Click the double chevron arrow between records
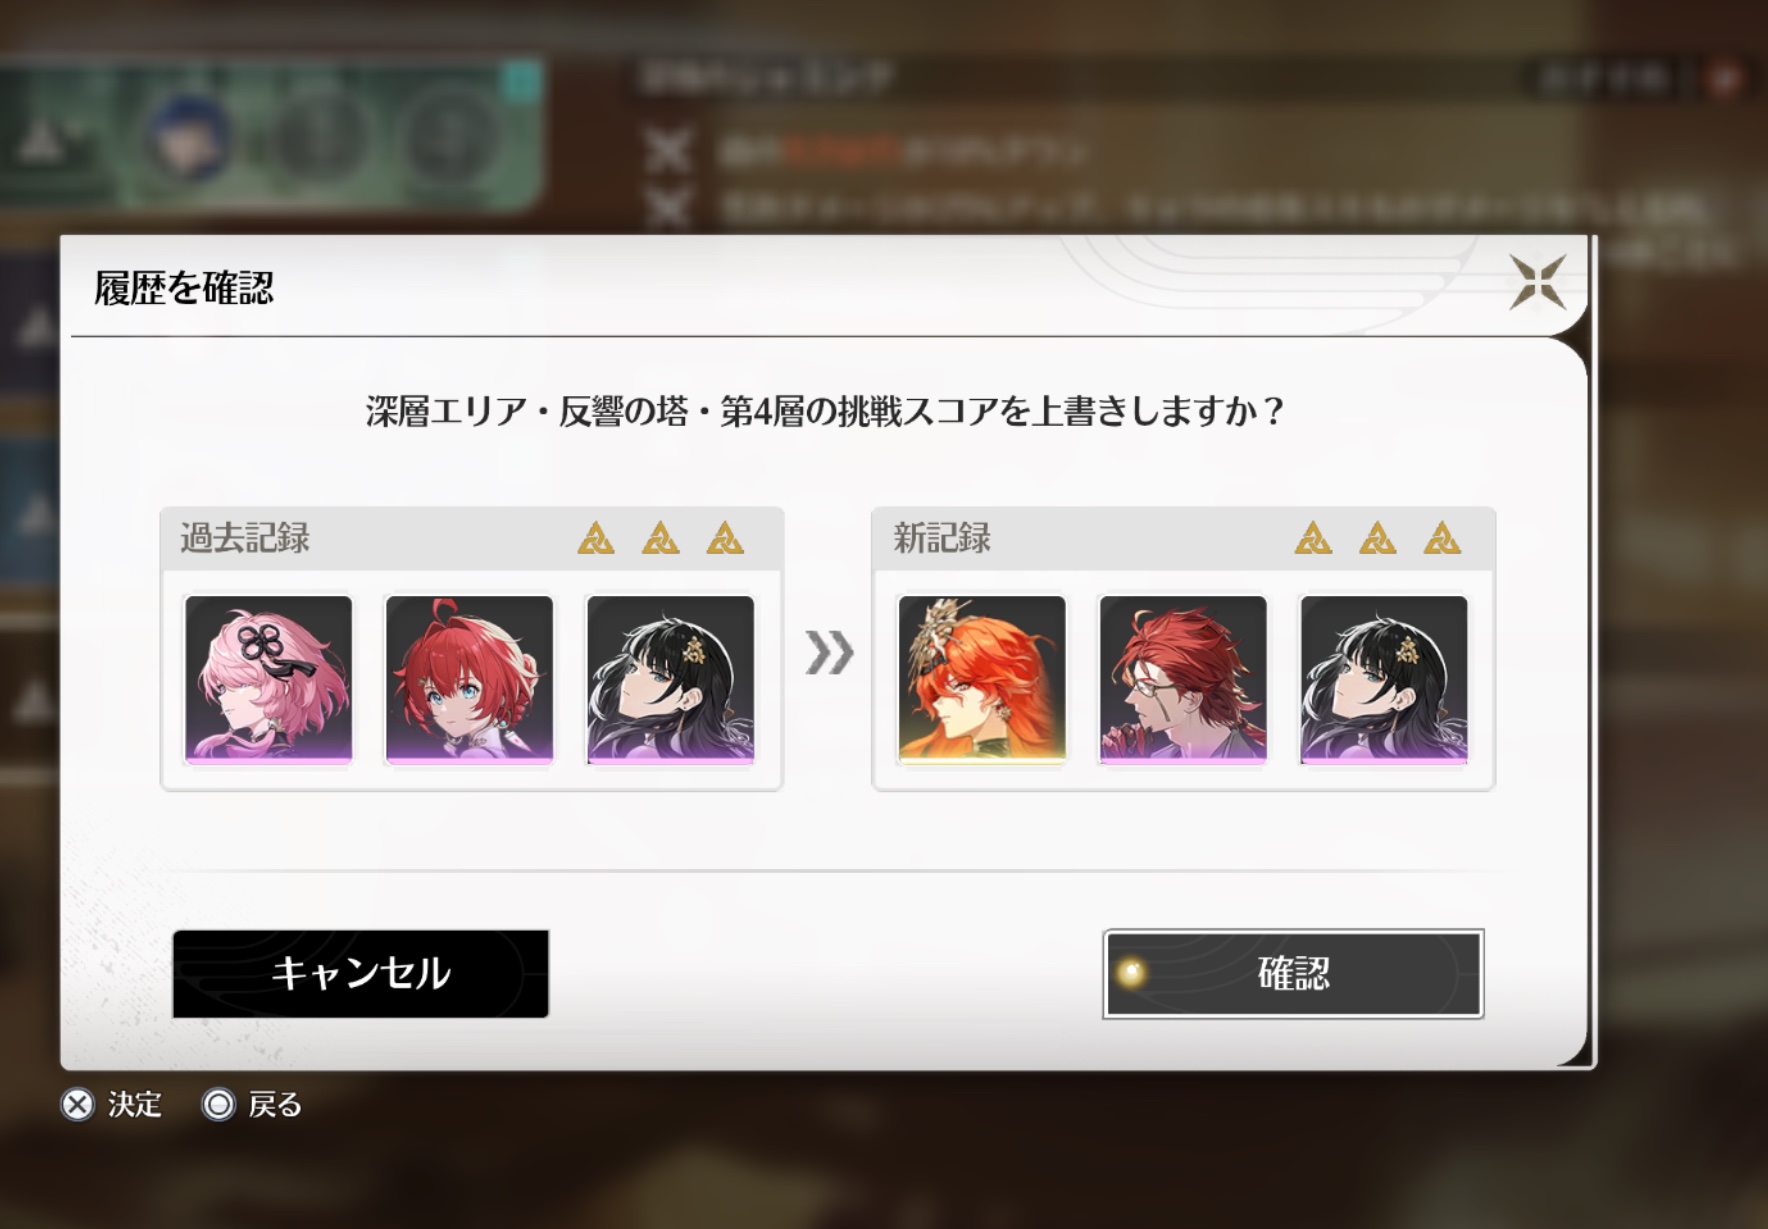This screenshot has width=1768, height=1229. point(829,653)
